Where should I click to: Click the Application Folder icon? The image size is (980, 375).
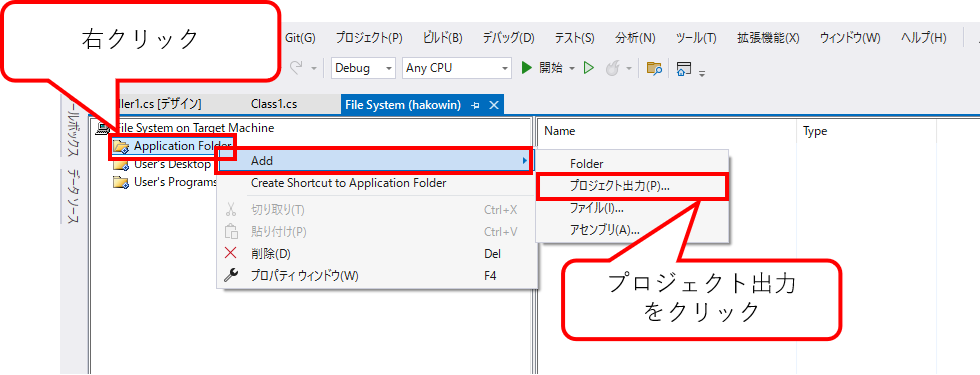121,147
